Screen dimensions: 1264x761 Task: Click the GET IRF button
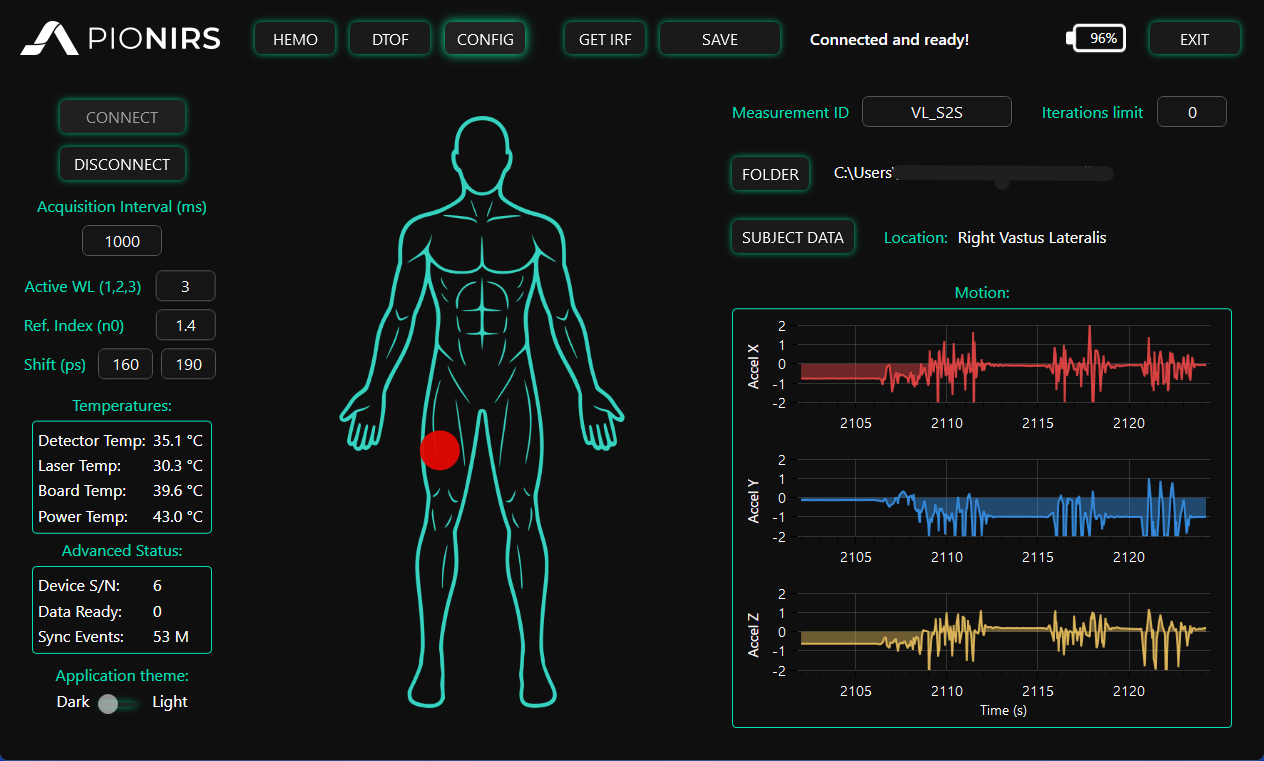(x=605, y=39)
